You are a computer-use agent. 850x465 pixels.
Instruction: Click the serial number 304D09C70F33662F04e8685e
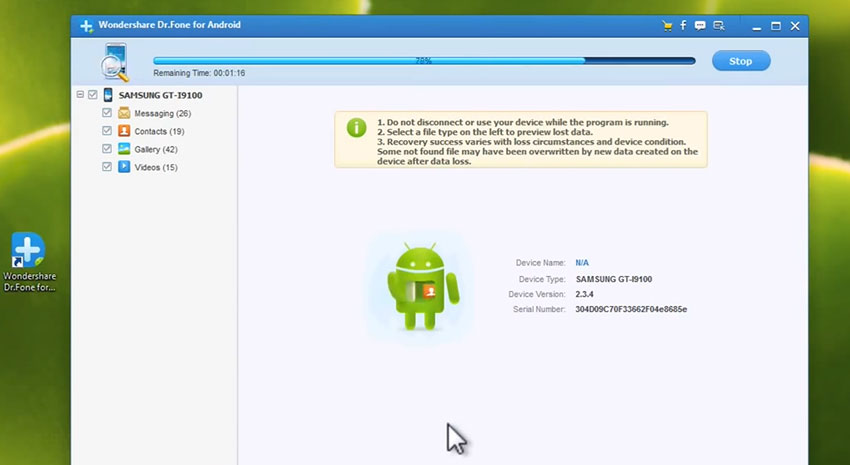pos(631,309)
